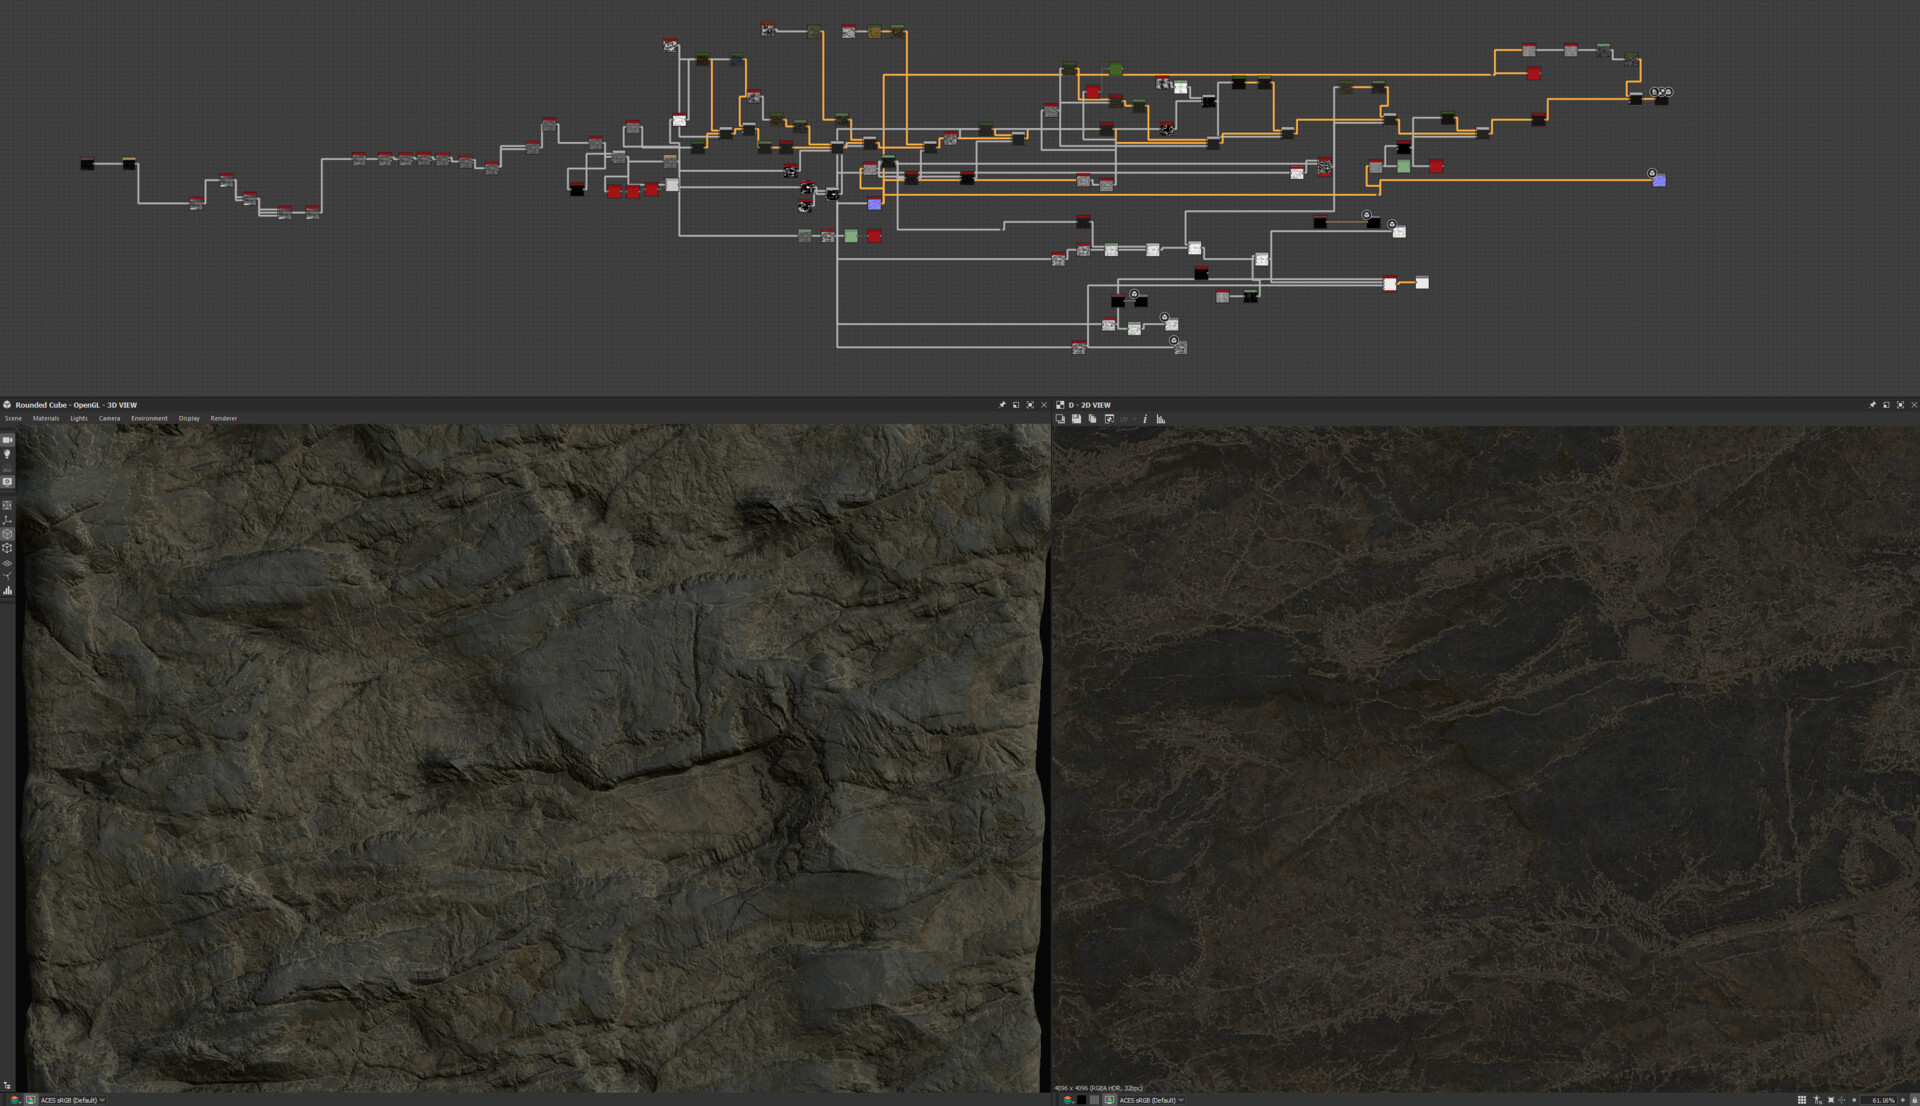Open the Materials menu

45,418
